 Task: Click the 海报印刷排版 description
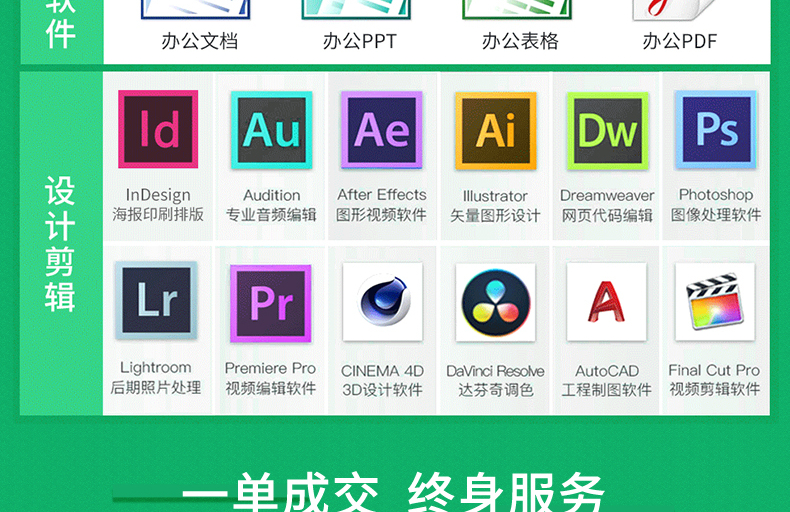pyautogui.click(x=158, y=215)
